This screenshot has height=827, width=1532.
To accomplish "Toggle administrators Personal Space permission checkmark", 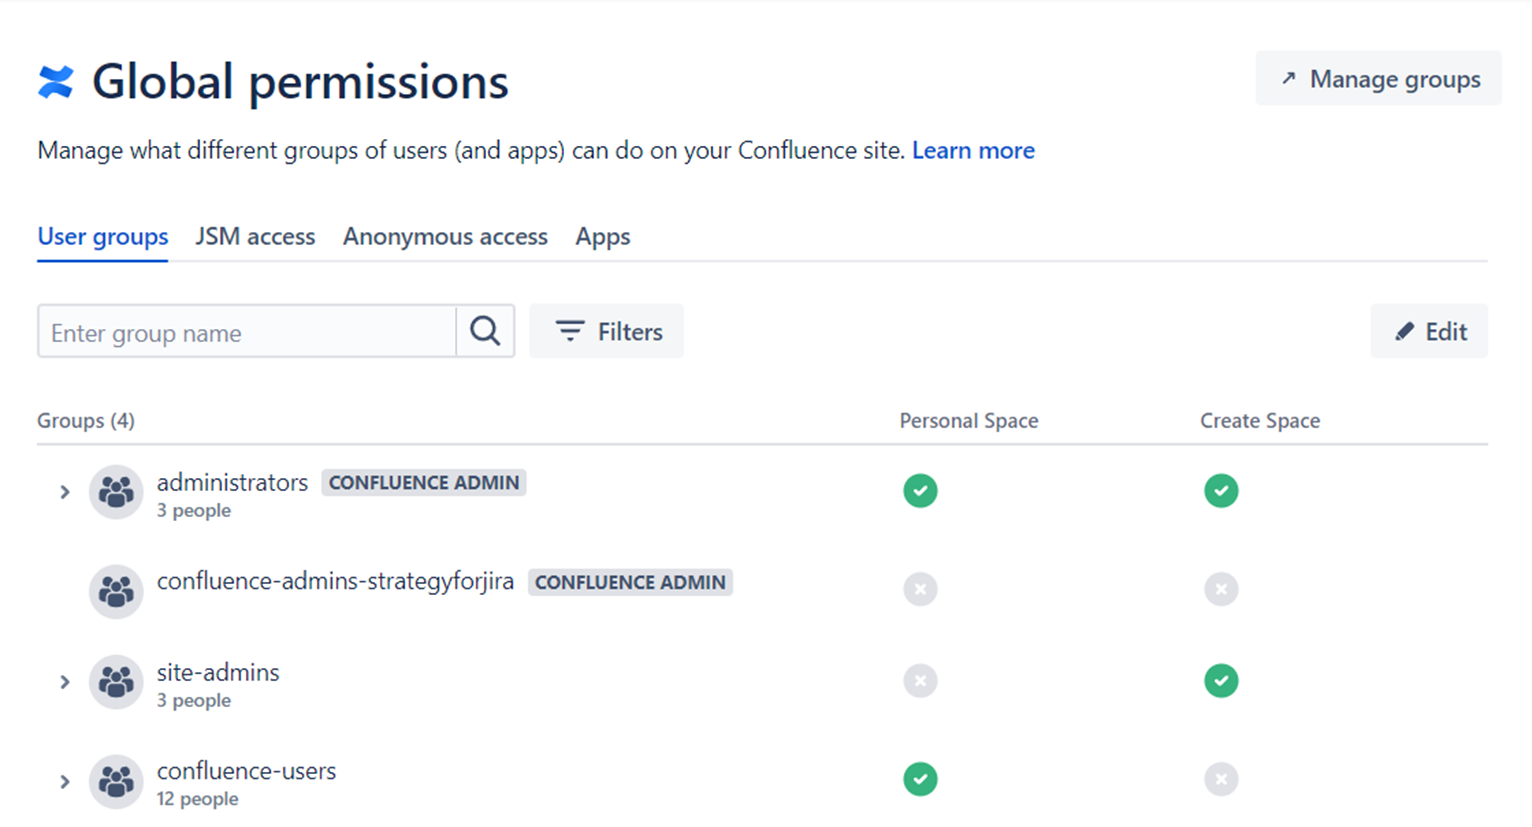I will (x=920, y=491).
